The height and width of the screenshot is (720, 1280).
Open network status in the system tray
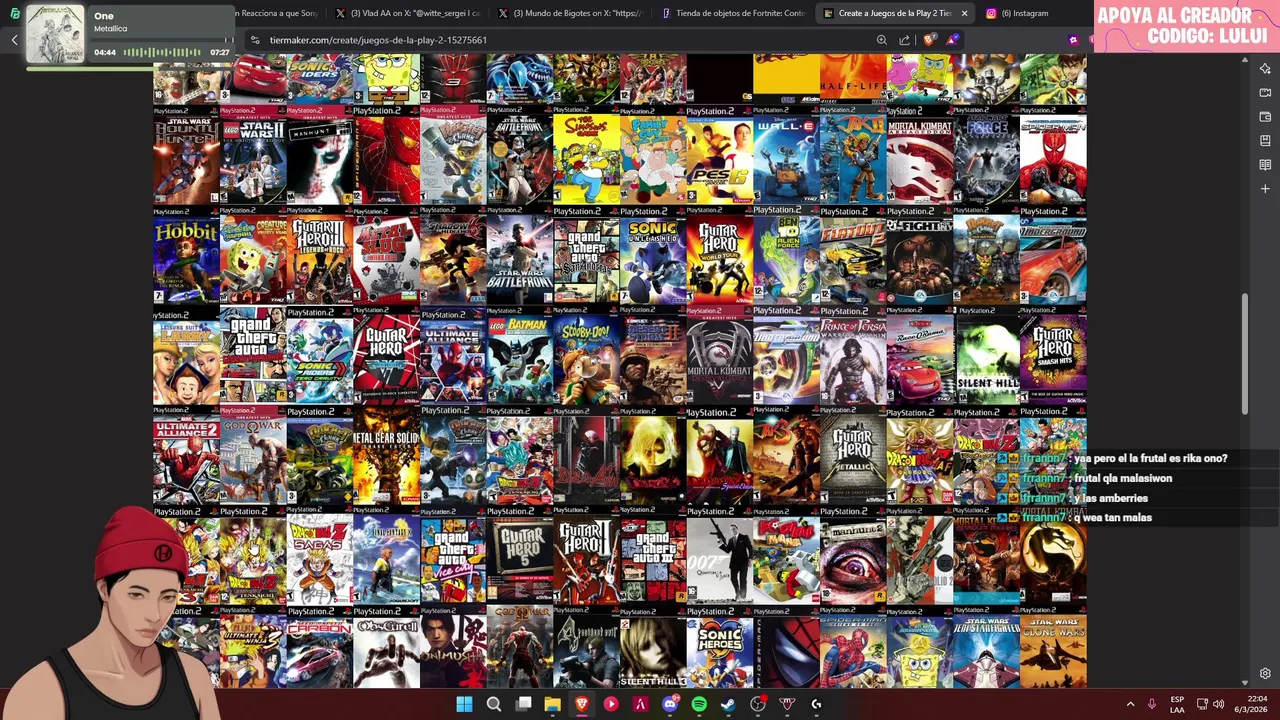[1202, 704]
